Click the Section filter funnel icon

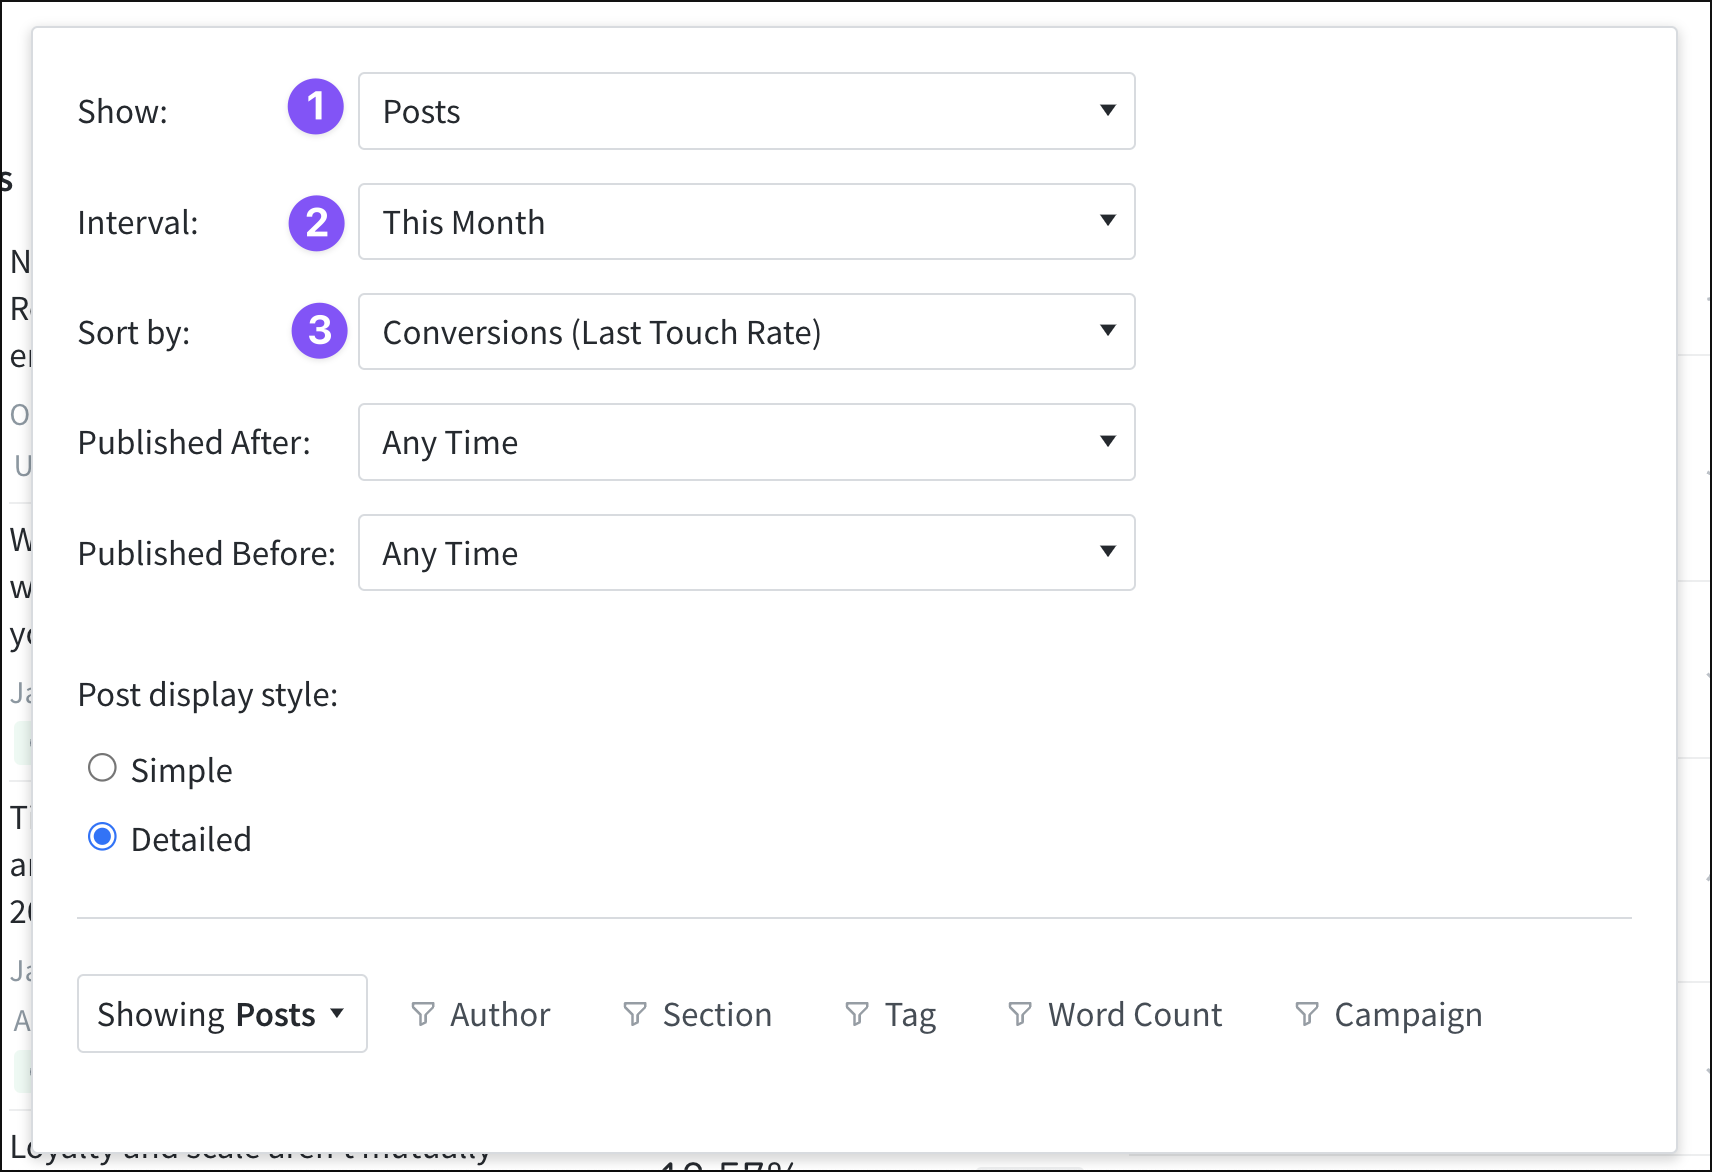click(636, 1014)
